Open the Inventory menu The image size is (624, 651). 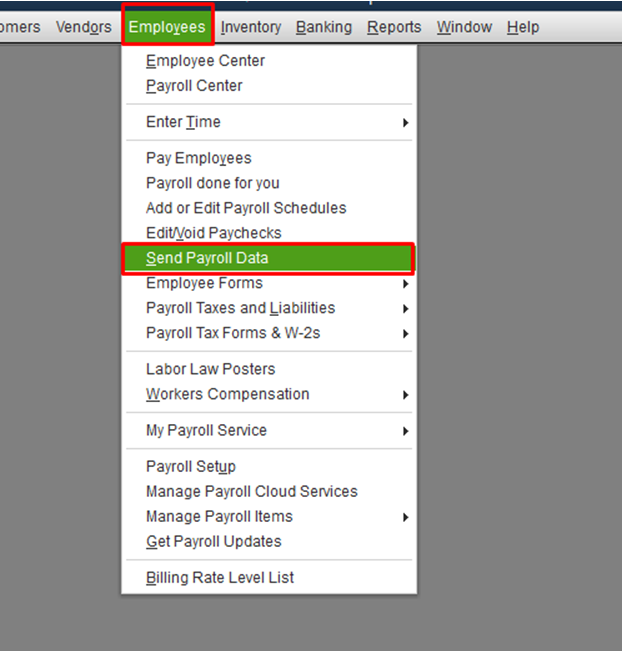click(251, 27)
